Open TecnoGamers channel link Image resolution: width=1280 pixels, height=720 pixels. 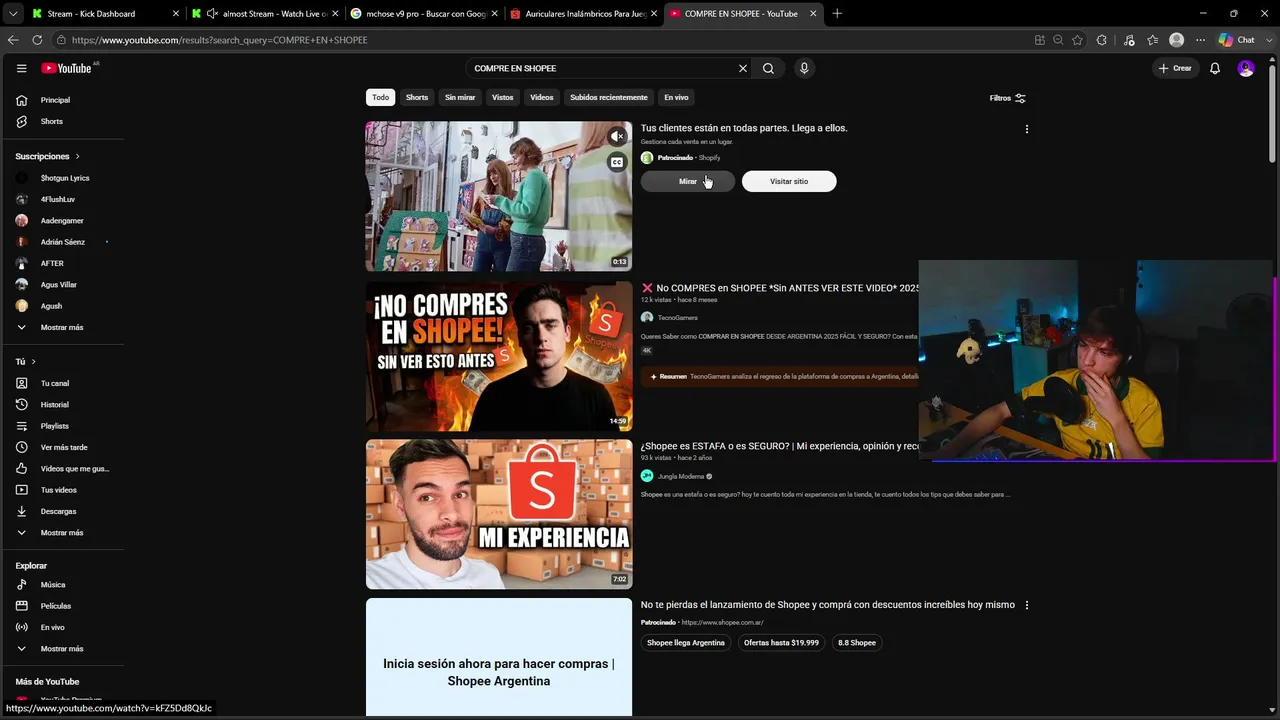tap(677, 318)
